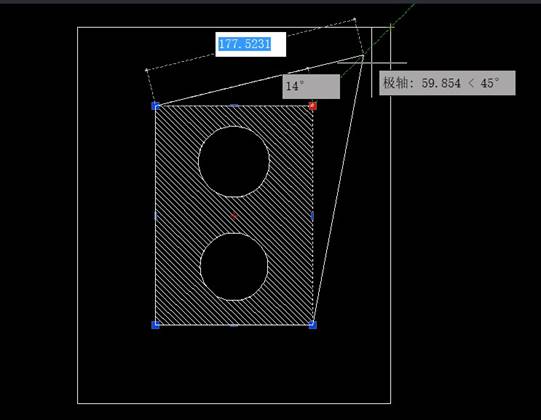Click inside the upper circular hole
541x420 pixels.
pyautogui.click(x=234, y=162)
